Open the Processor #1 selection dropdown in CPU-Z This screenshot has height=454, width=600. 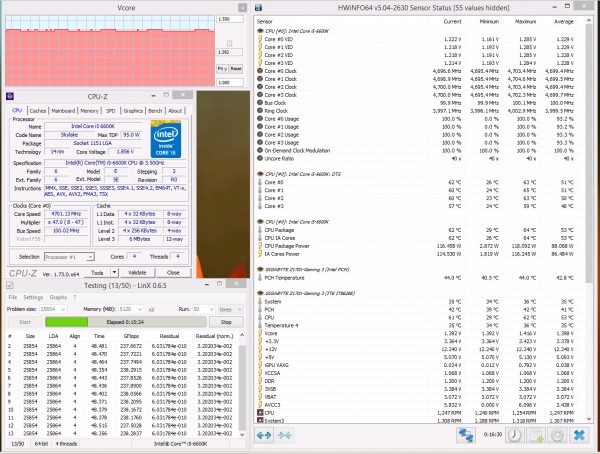pos(69,257)
